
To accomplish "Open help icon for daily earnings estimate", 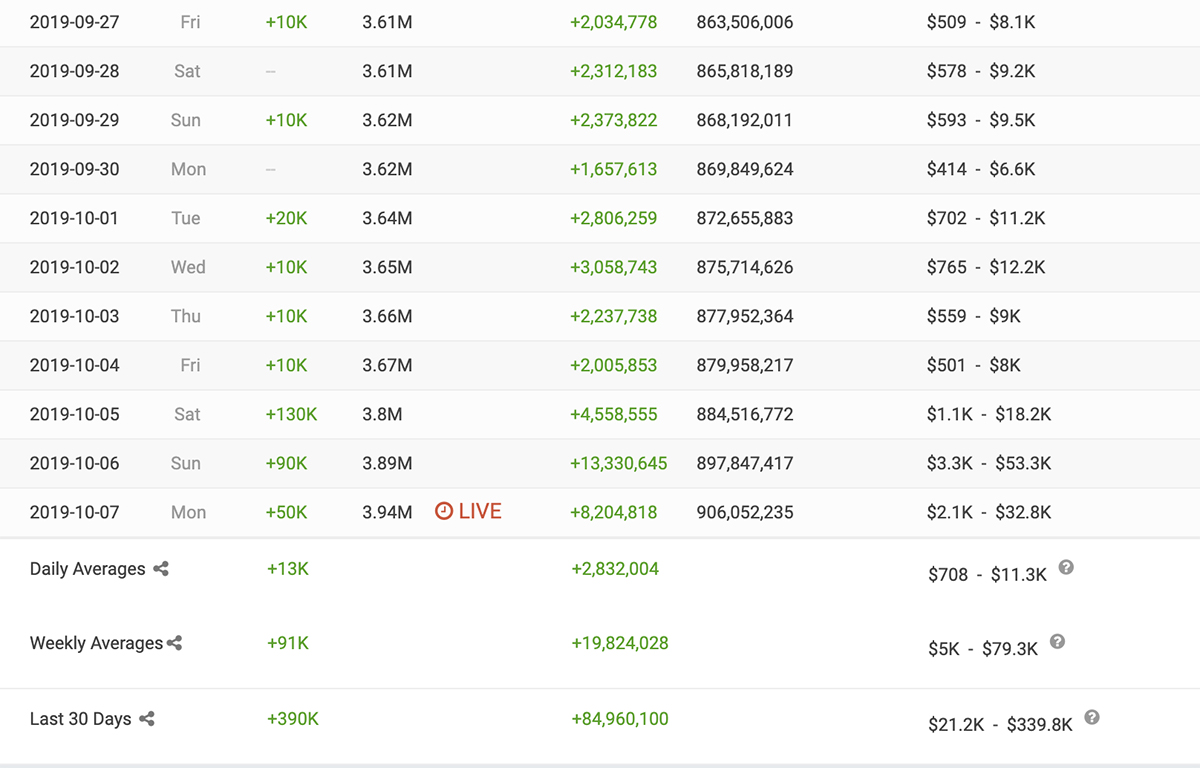I will point(1066,568).
